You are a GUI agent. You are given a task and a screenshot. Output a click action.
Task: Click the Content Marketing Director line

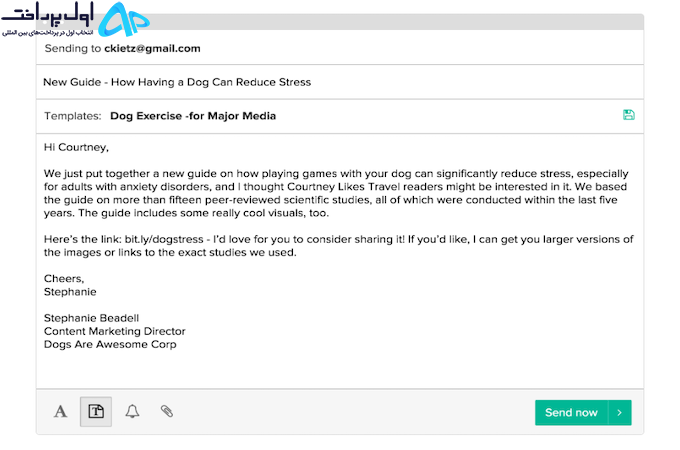pos(114,331)
